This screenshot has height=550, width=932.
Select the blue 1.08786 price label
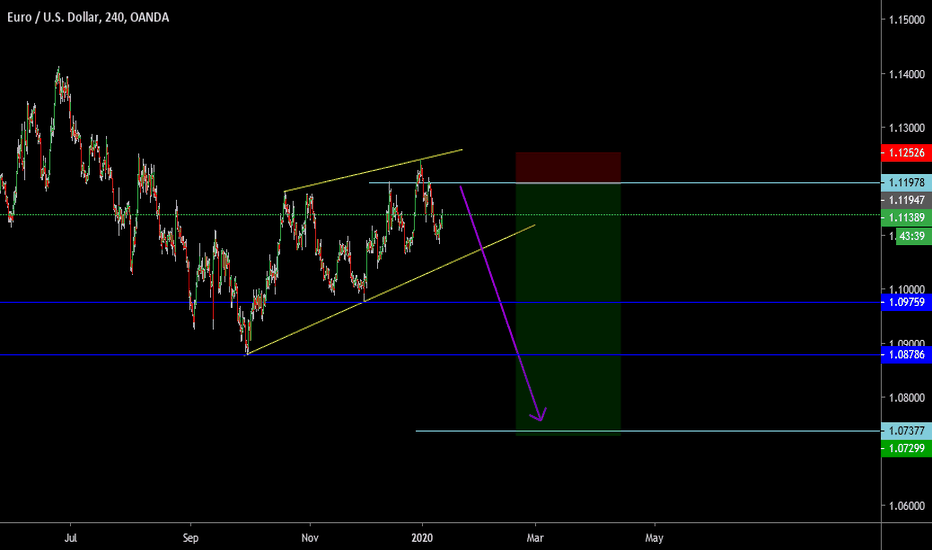905,355
